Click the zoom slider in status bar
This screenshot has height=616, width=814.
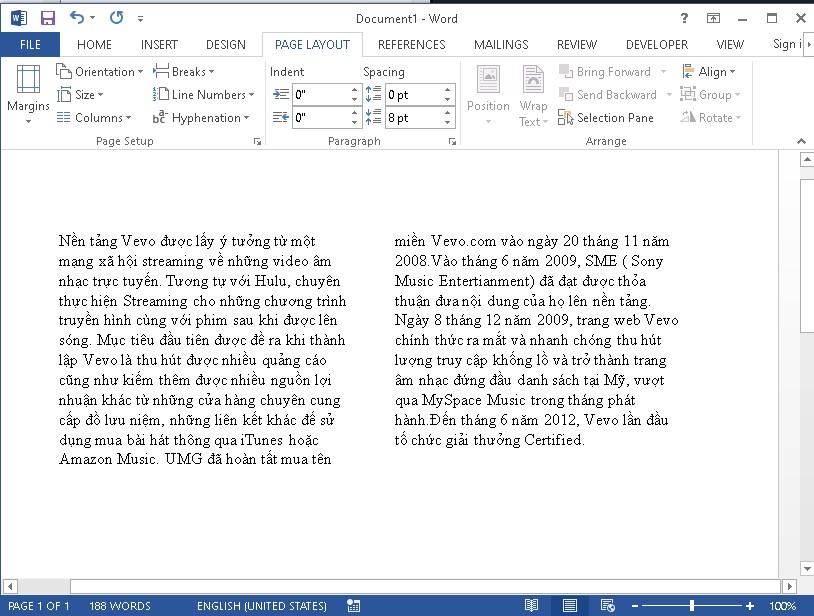click(x=691, y=606)
